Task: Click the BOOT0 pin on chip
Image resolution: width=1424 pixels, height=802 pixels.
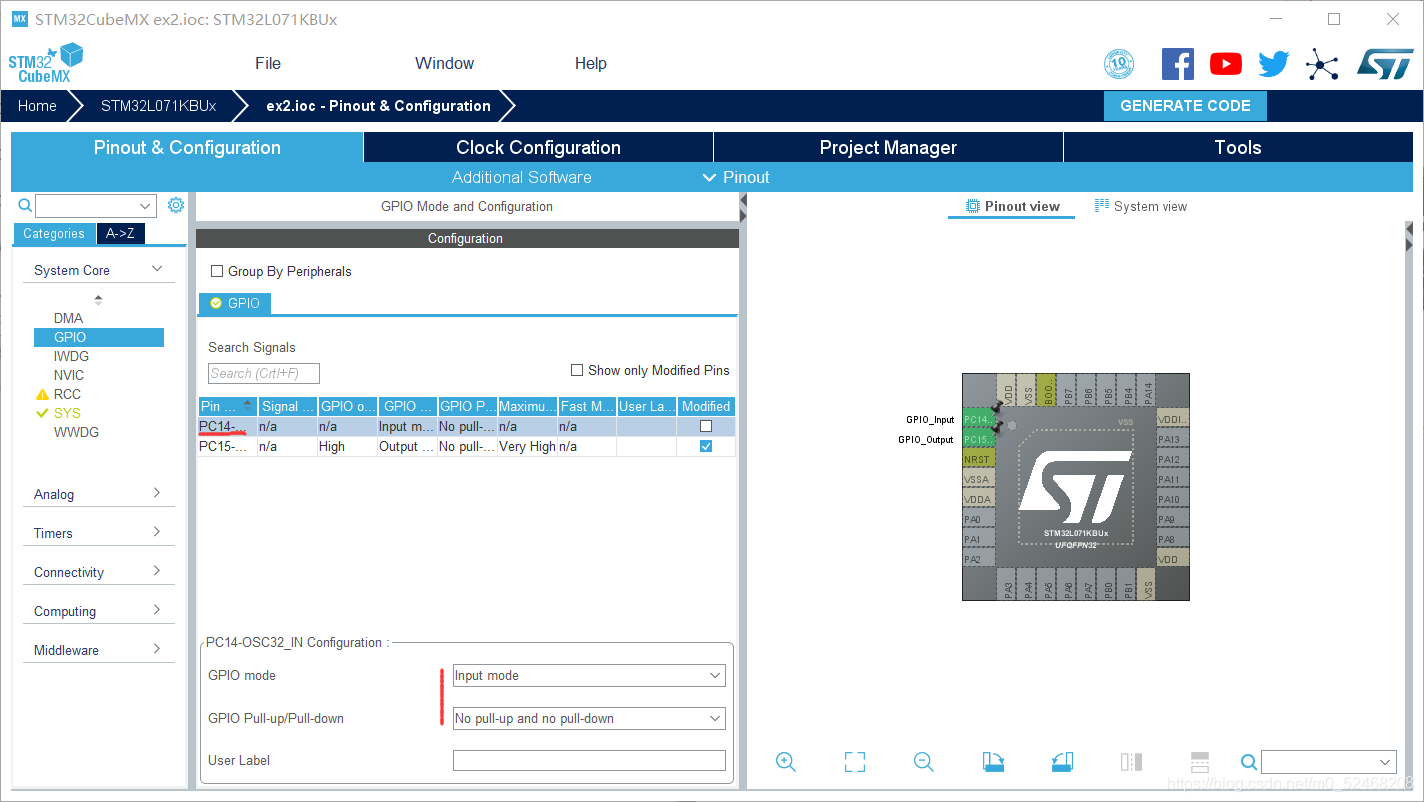Action: click(1047, 391)
